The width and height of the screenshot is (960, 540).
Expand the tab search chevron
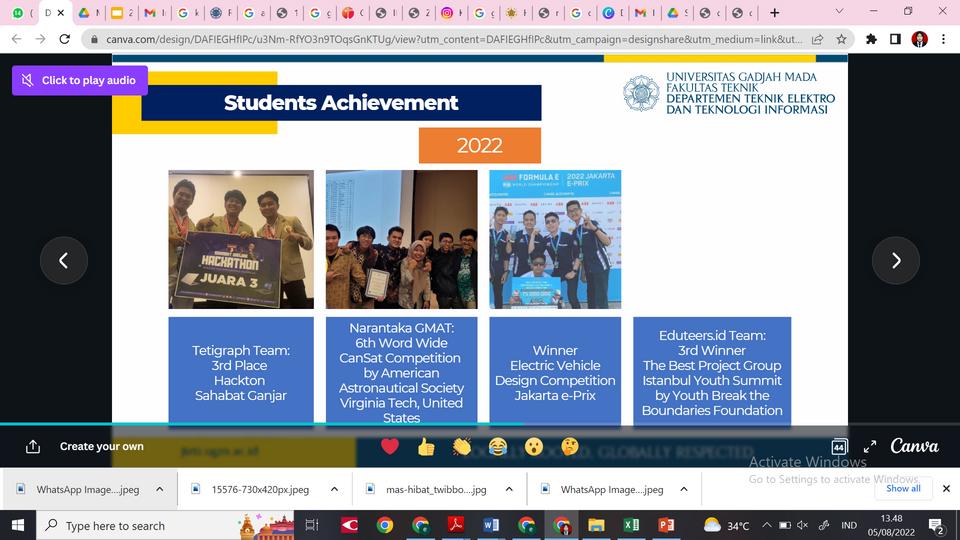pos(839,12)
